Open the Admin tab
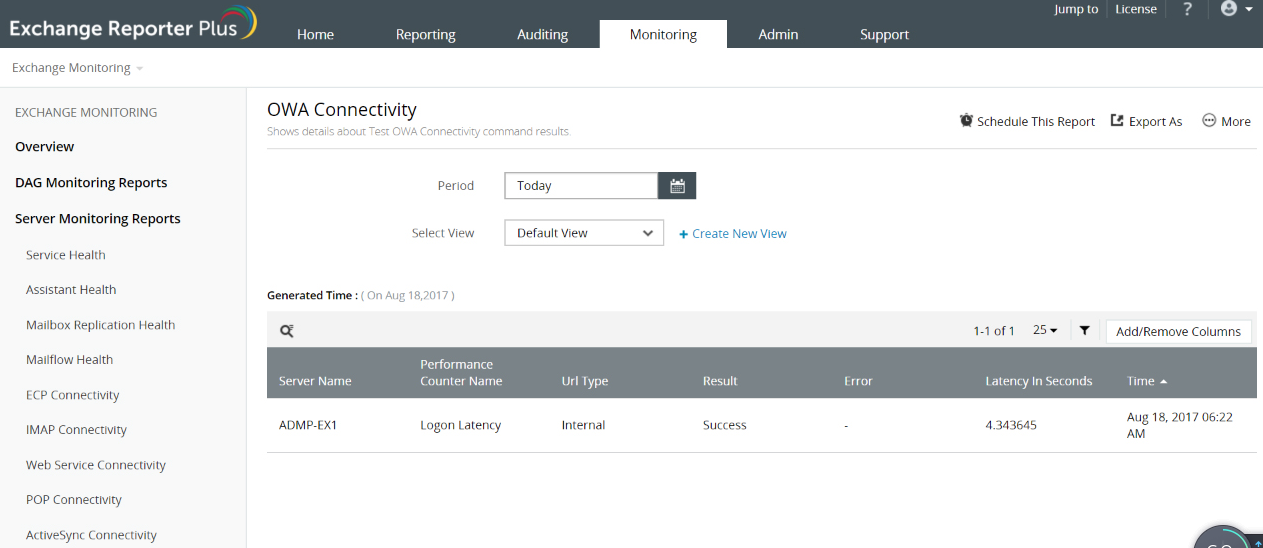Screen dimensions: 1263x548 click(778, 34)
